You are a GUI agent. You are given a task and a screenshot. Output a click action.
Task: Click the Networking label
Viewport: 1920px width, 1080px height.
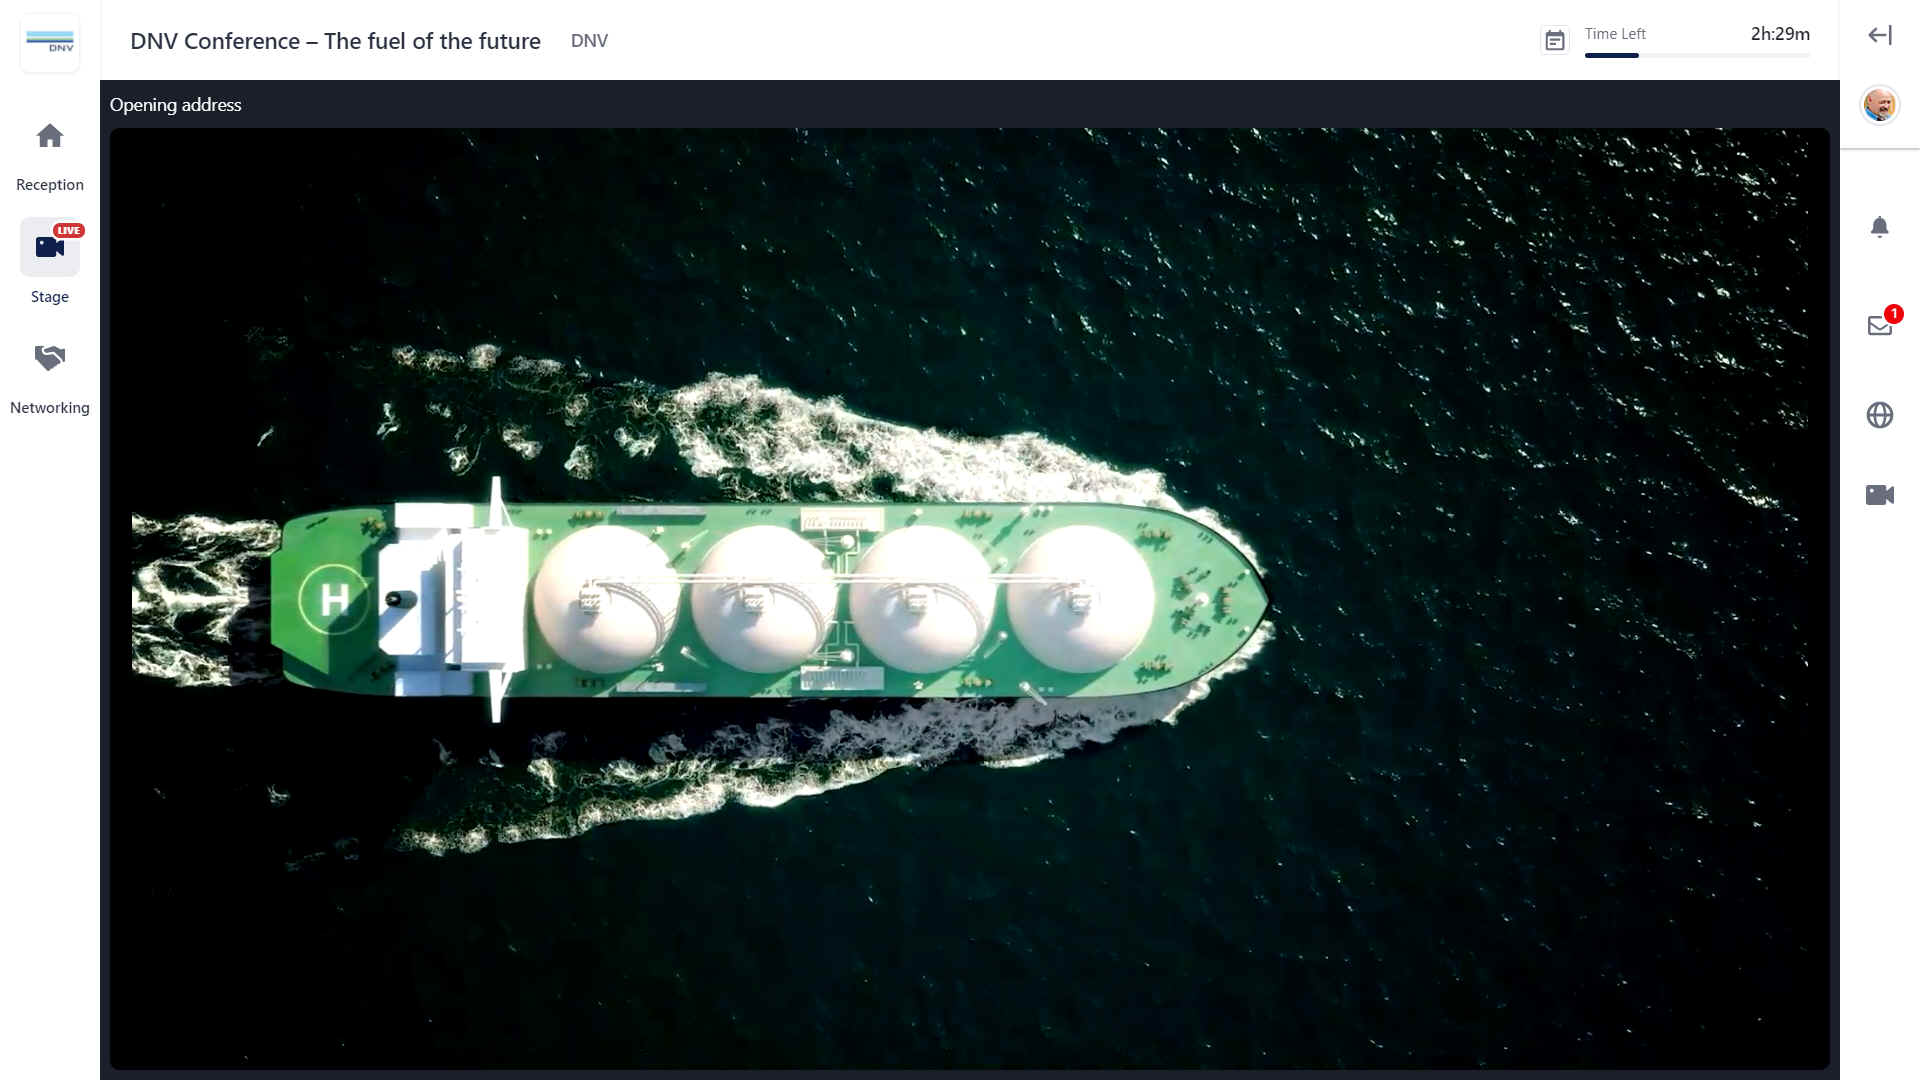tap(50, 408)
